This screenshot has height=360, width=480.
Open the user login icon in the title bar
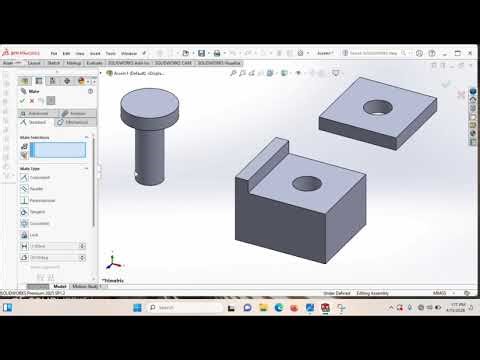point(420,53)
